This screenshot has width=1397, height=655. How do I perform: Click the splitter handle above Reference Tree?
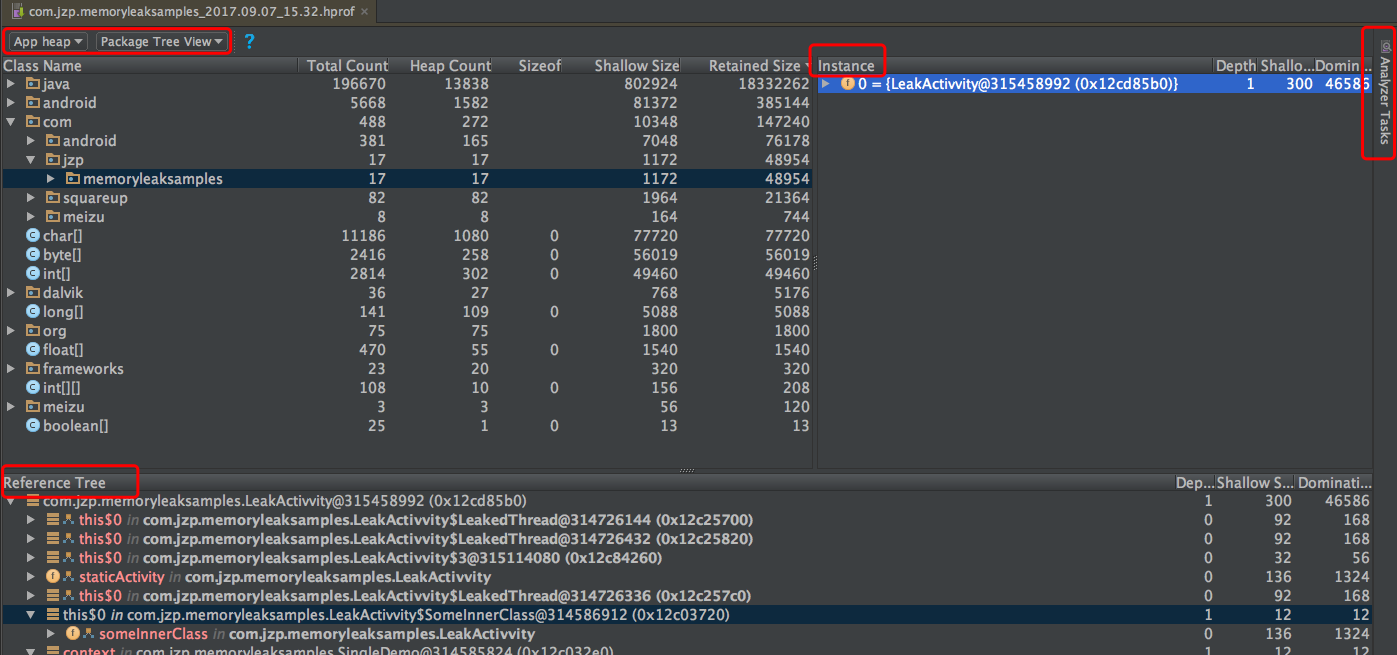tap(686, 470)
